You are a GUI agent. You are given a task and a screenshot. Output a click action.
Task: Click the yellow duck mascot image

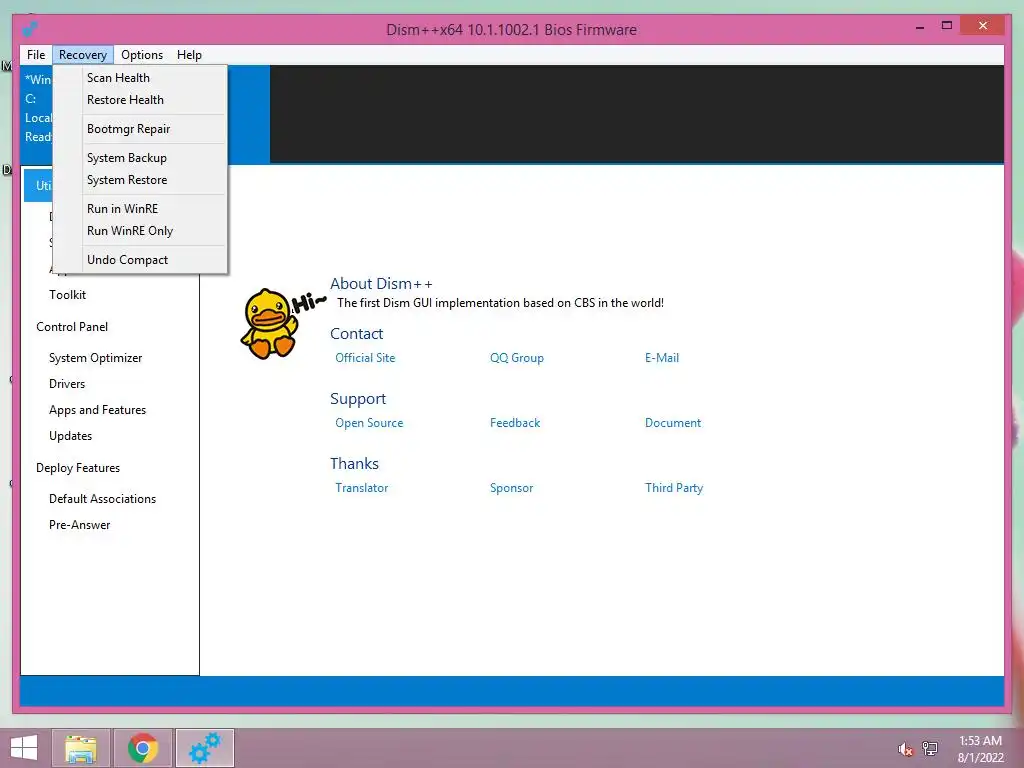click(x=269, y=324)
